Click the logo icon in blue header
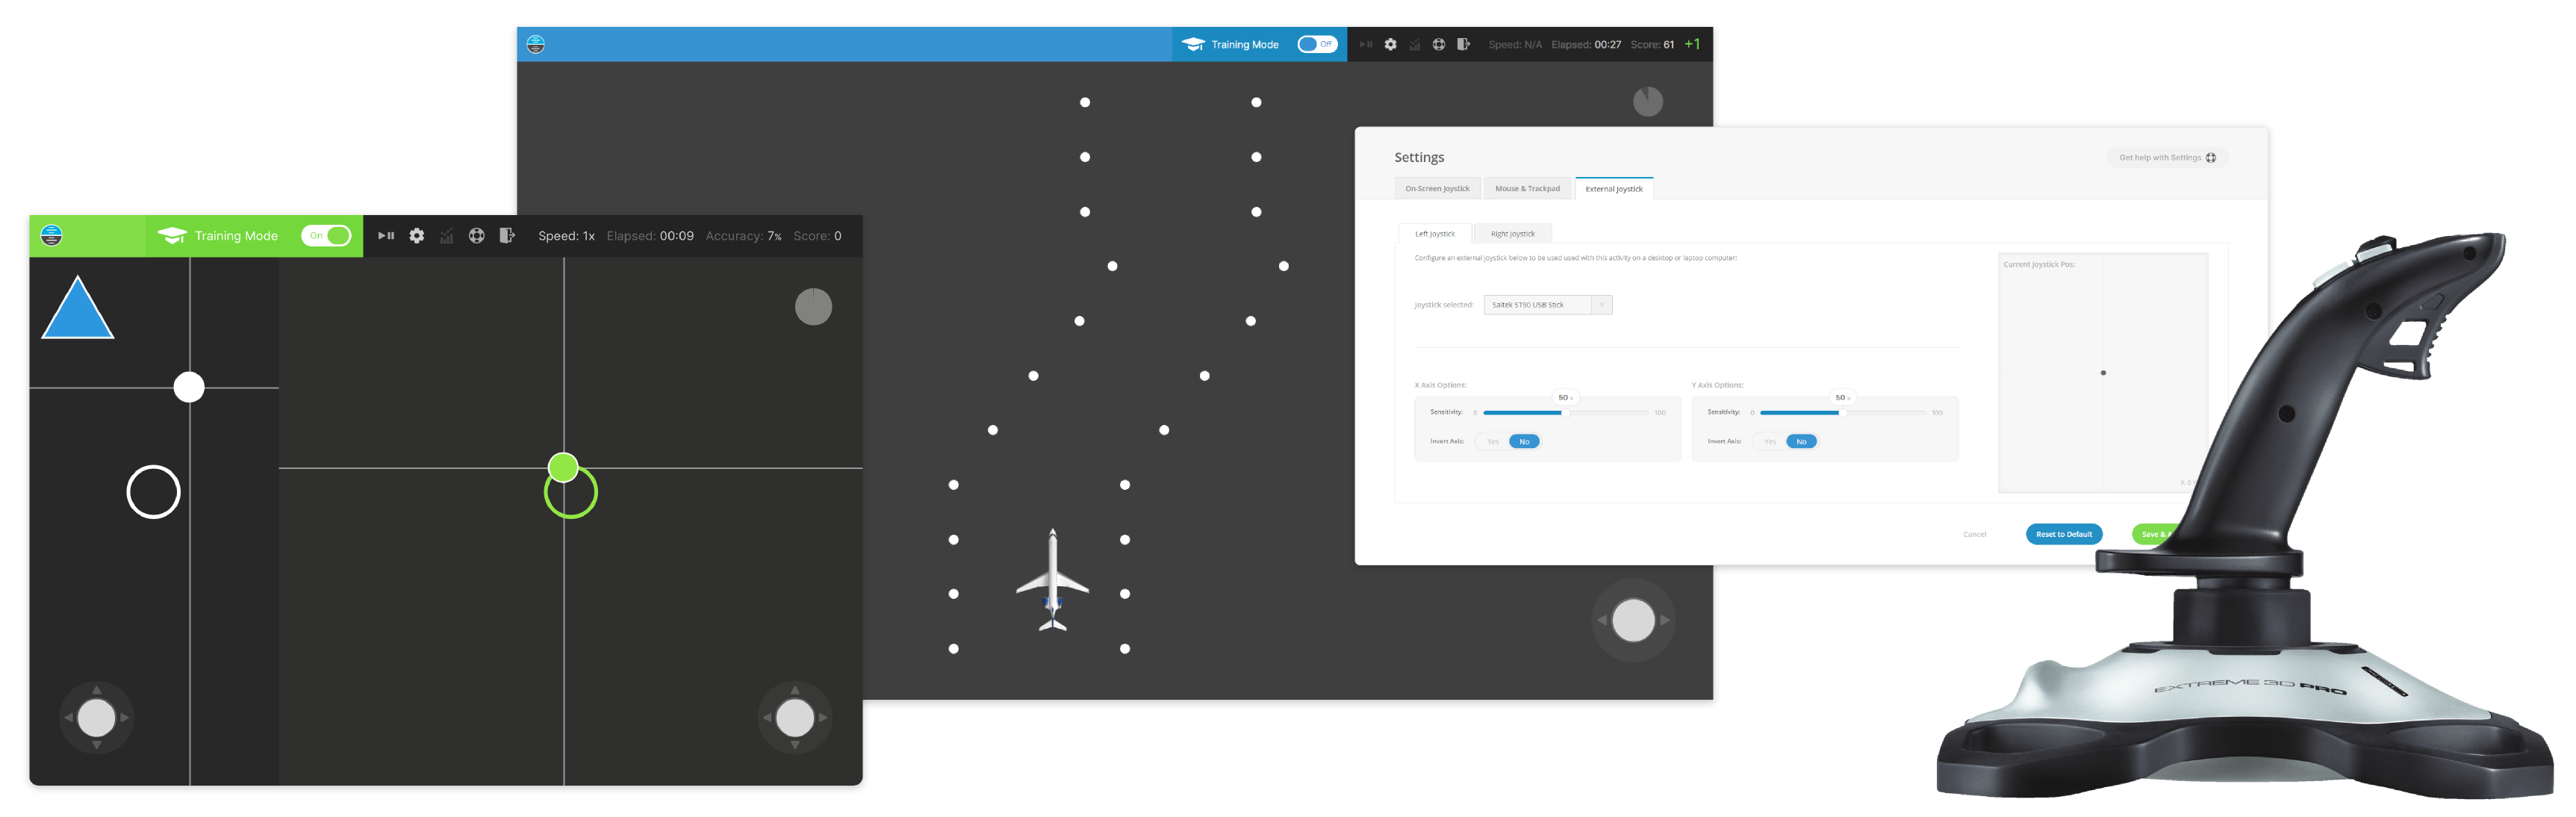 (536, 44)
